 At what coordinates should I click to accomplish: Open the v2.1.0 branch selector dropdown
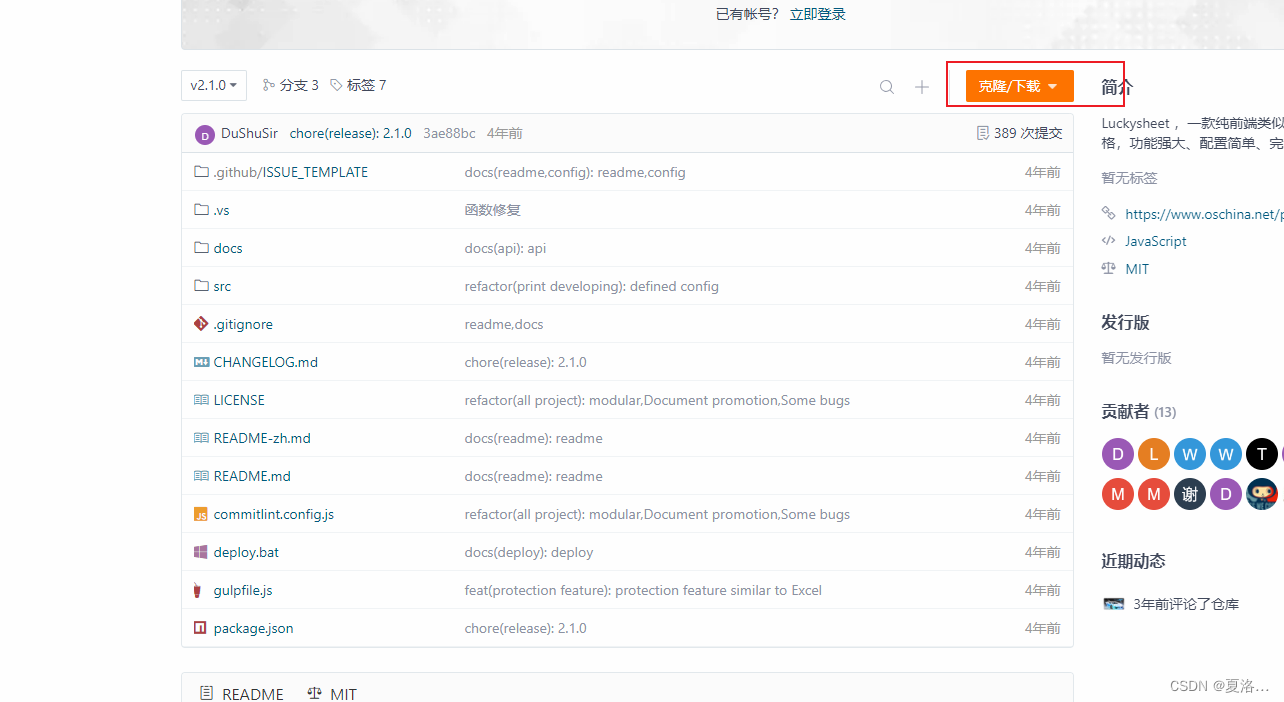(x=213, y=85)
